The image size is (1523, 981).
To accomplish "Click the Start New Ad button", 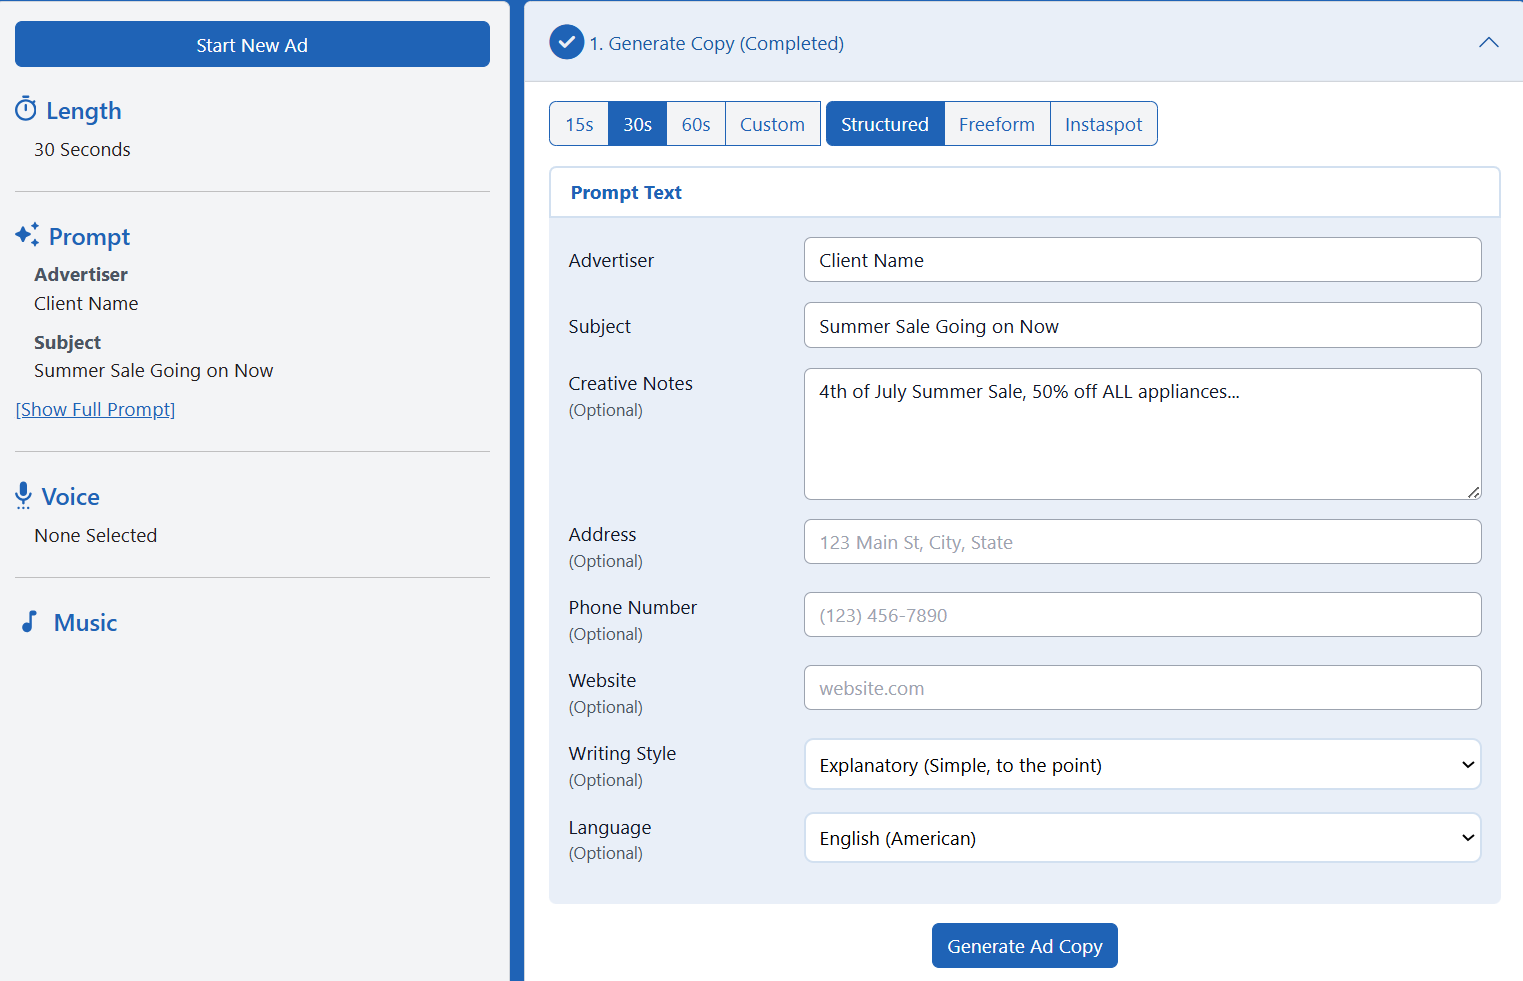I will [252, 45].
